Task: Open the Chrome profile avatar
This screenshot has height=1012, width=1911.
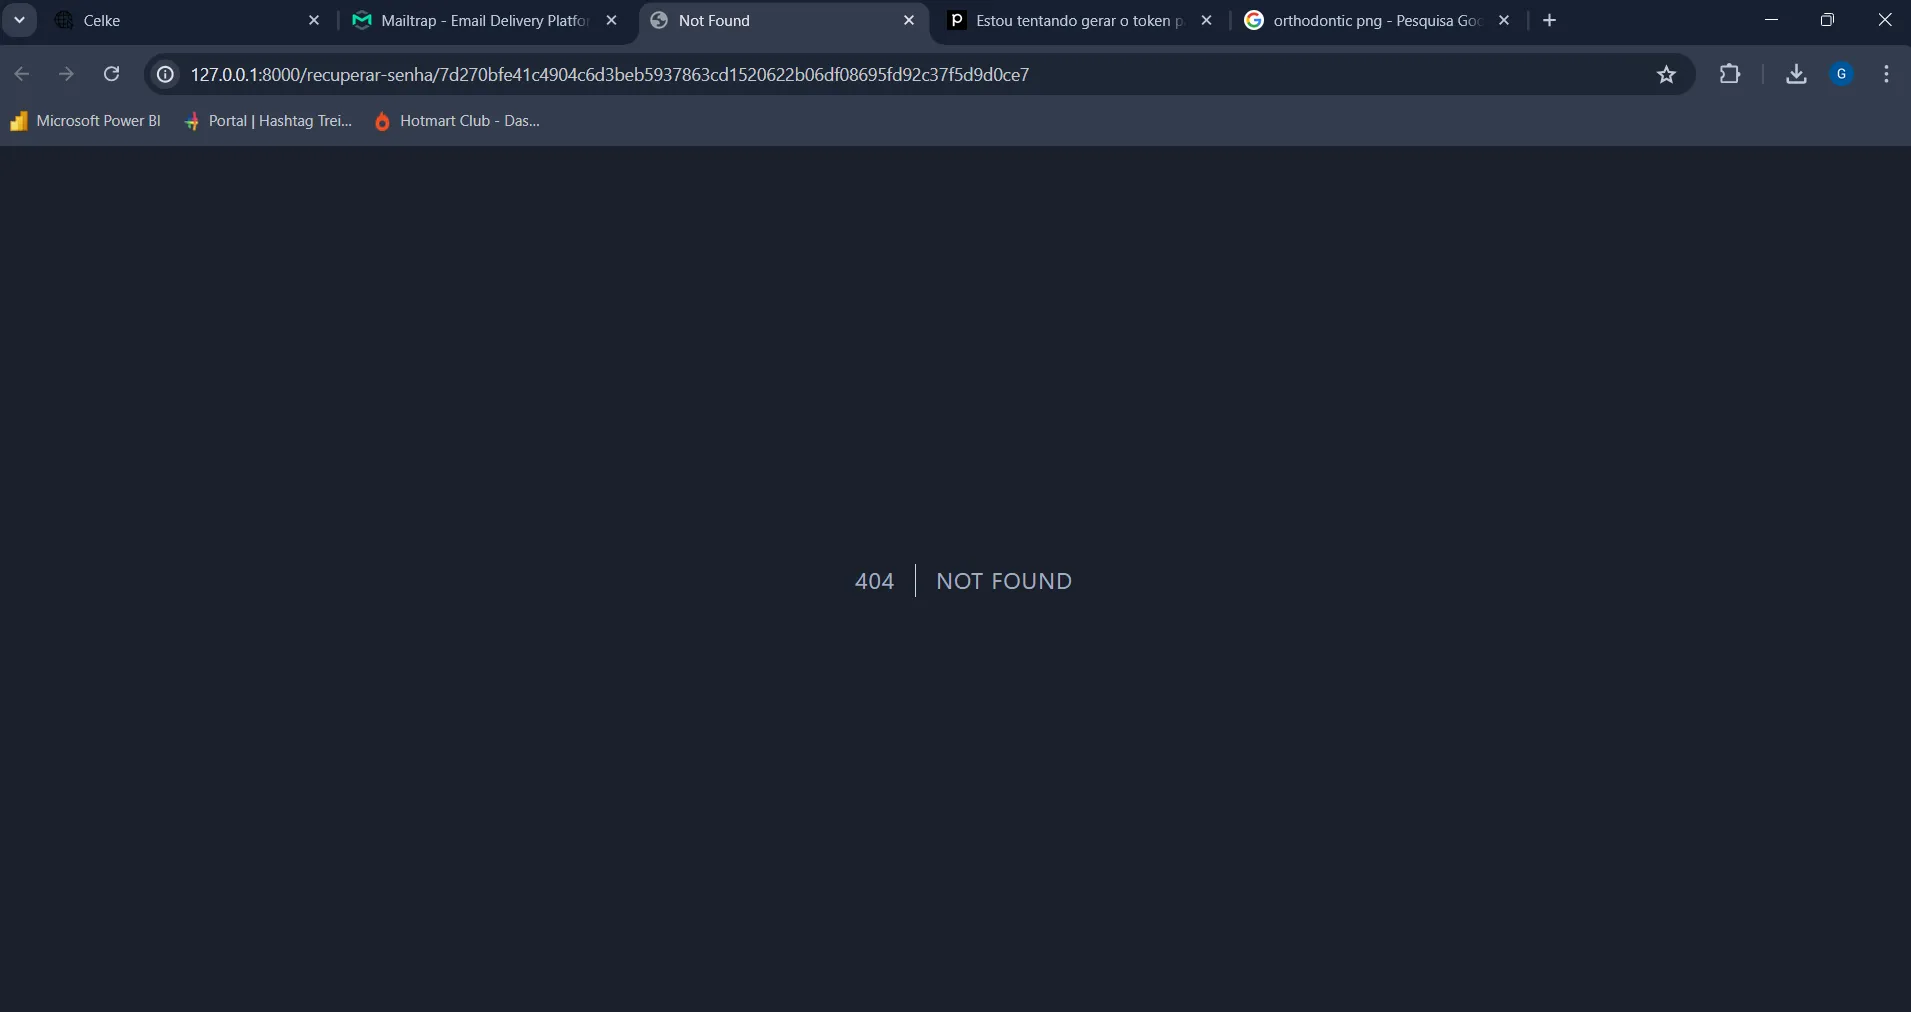Action: 1842,74
